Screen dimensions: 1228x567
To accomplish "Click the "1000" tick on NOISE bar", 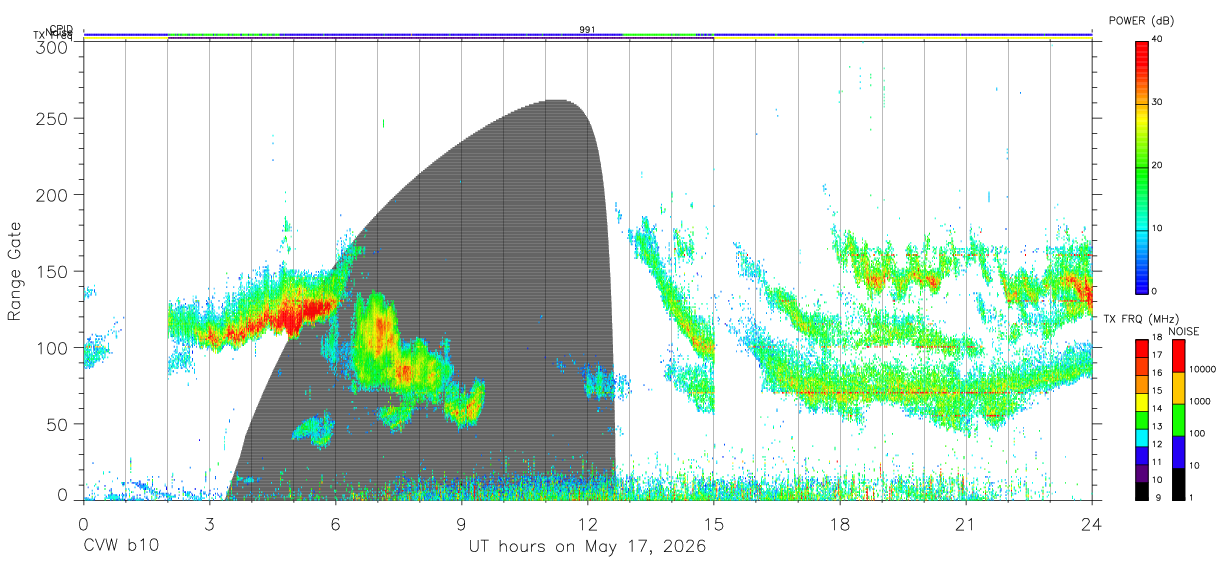I will point(1199,403).
